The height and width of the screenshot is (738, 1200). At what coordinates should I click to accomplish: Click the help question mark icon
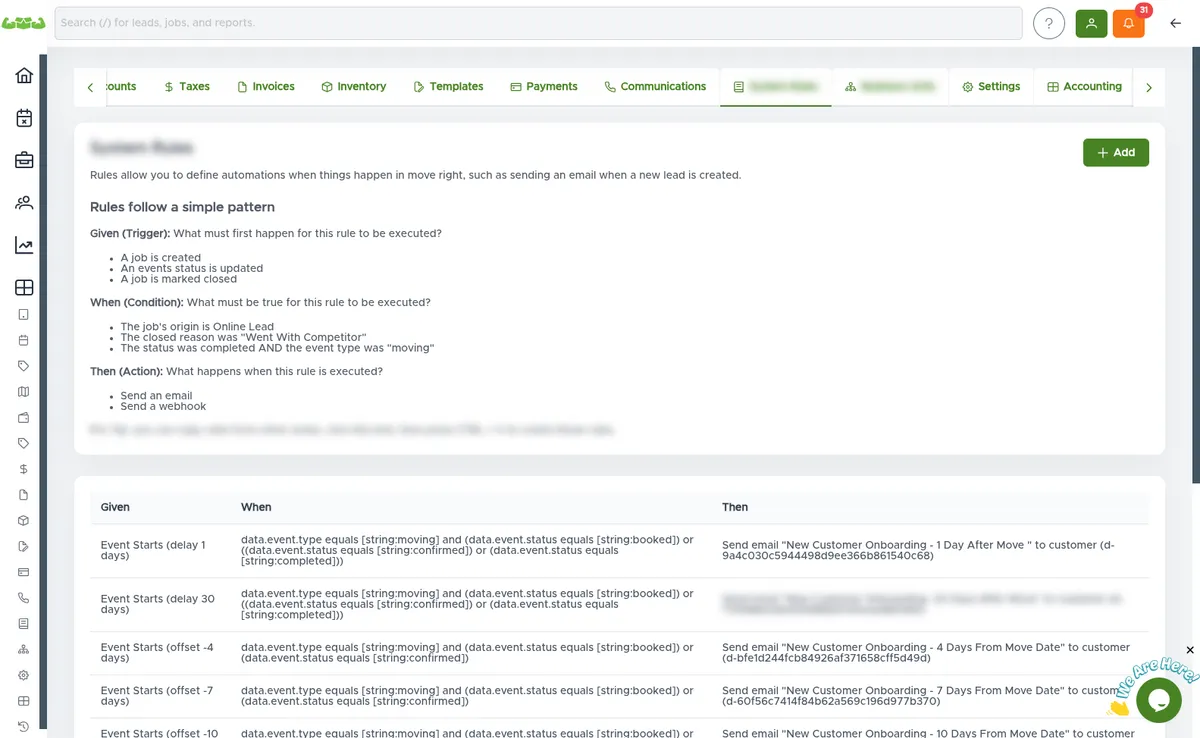pyautogui.click(x=1048, y=22)
